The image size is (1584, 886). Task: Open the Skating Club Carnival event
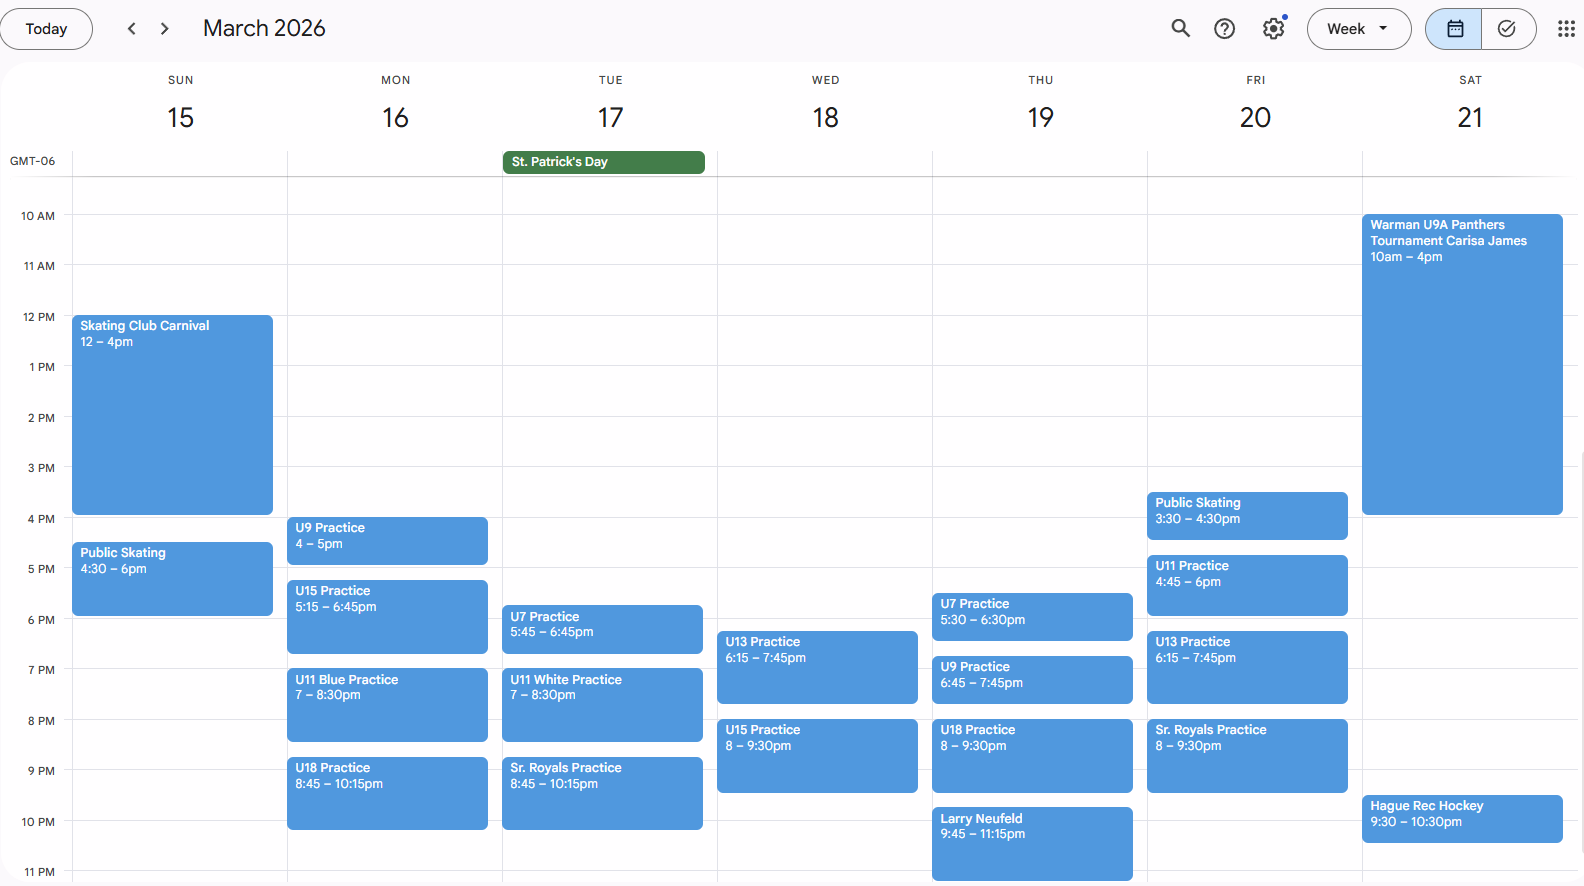[172, 414]
